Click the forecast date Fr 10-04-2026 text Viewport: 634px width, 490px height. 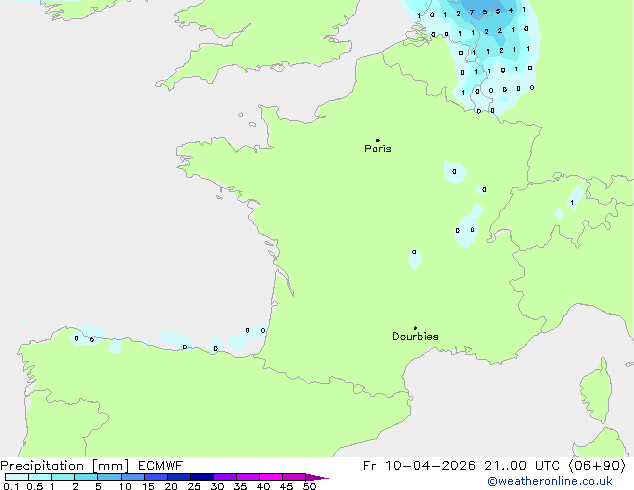(419, 466)
